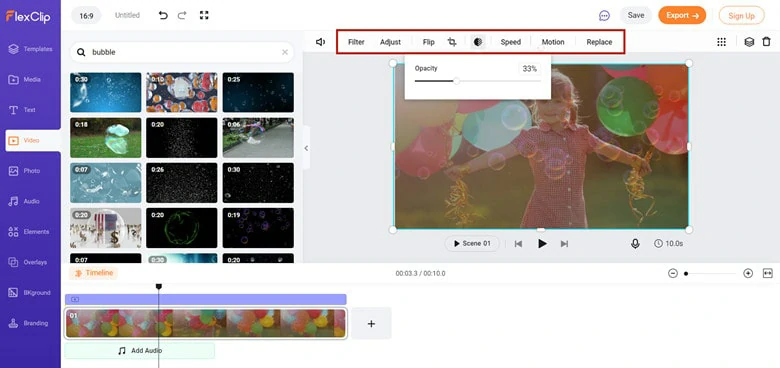
Task: Select the 0:06 street bubble video thumbnail
Action: [x=258, y=138]
